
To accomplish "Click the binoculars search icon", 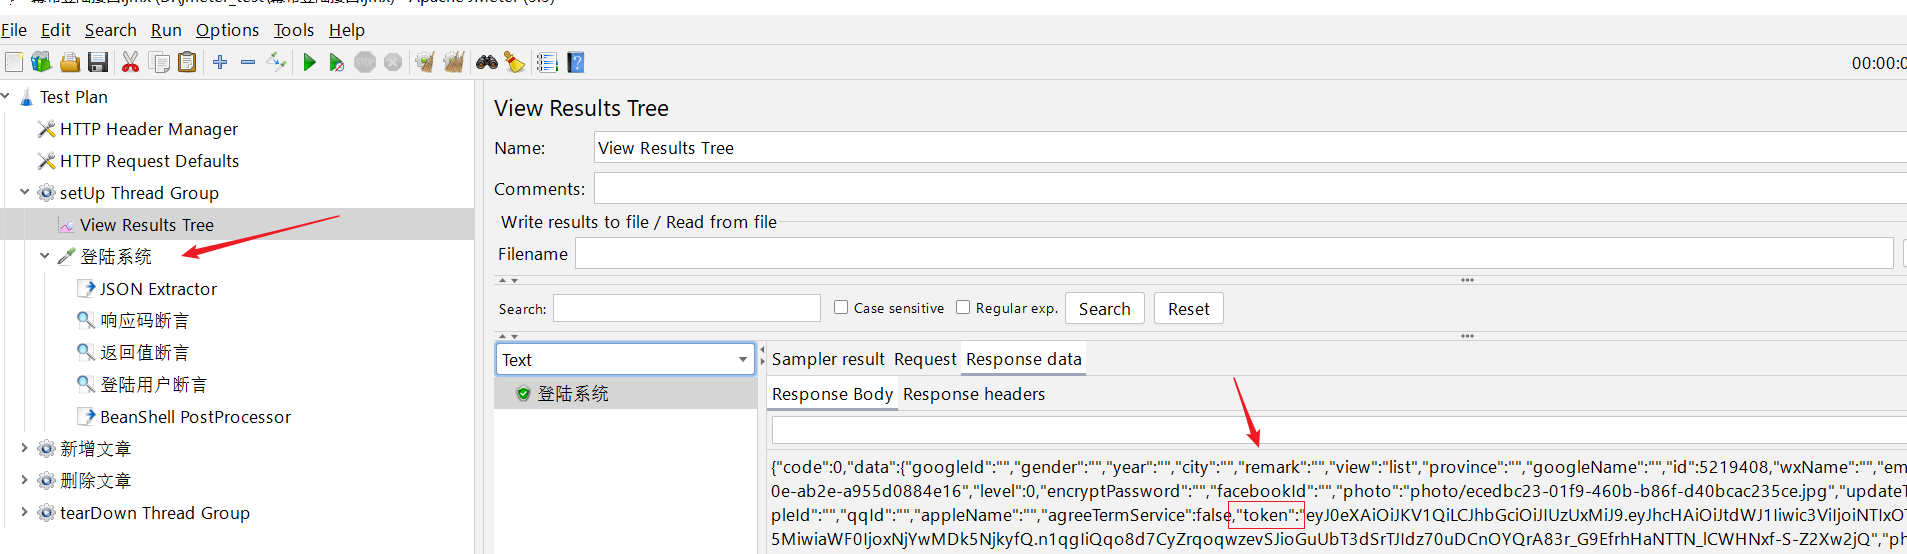I will pos(487,63).
